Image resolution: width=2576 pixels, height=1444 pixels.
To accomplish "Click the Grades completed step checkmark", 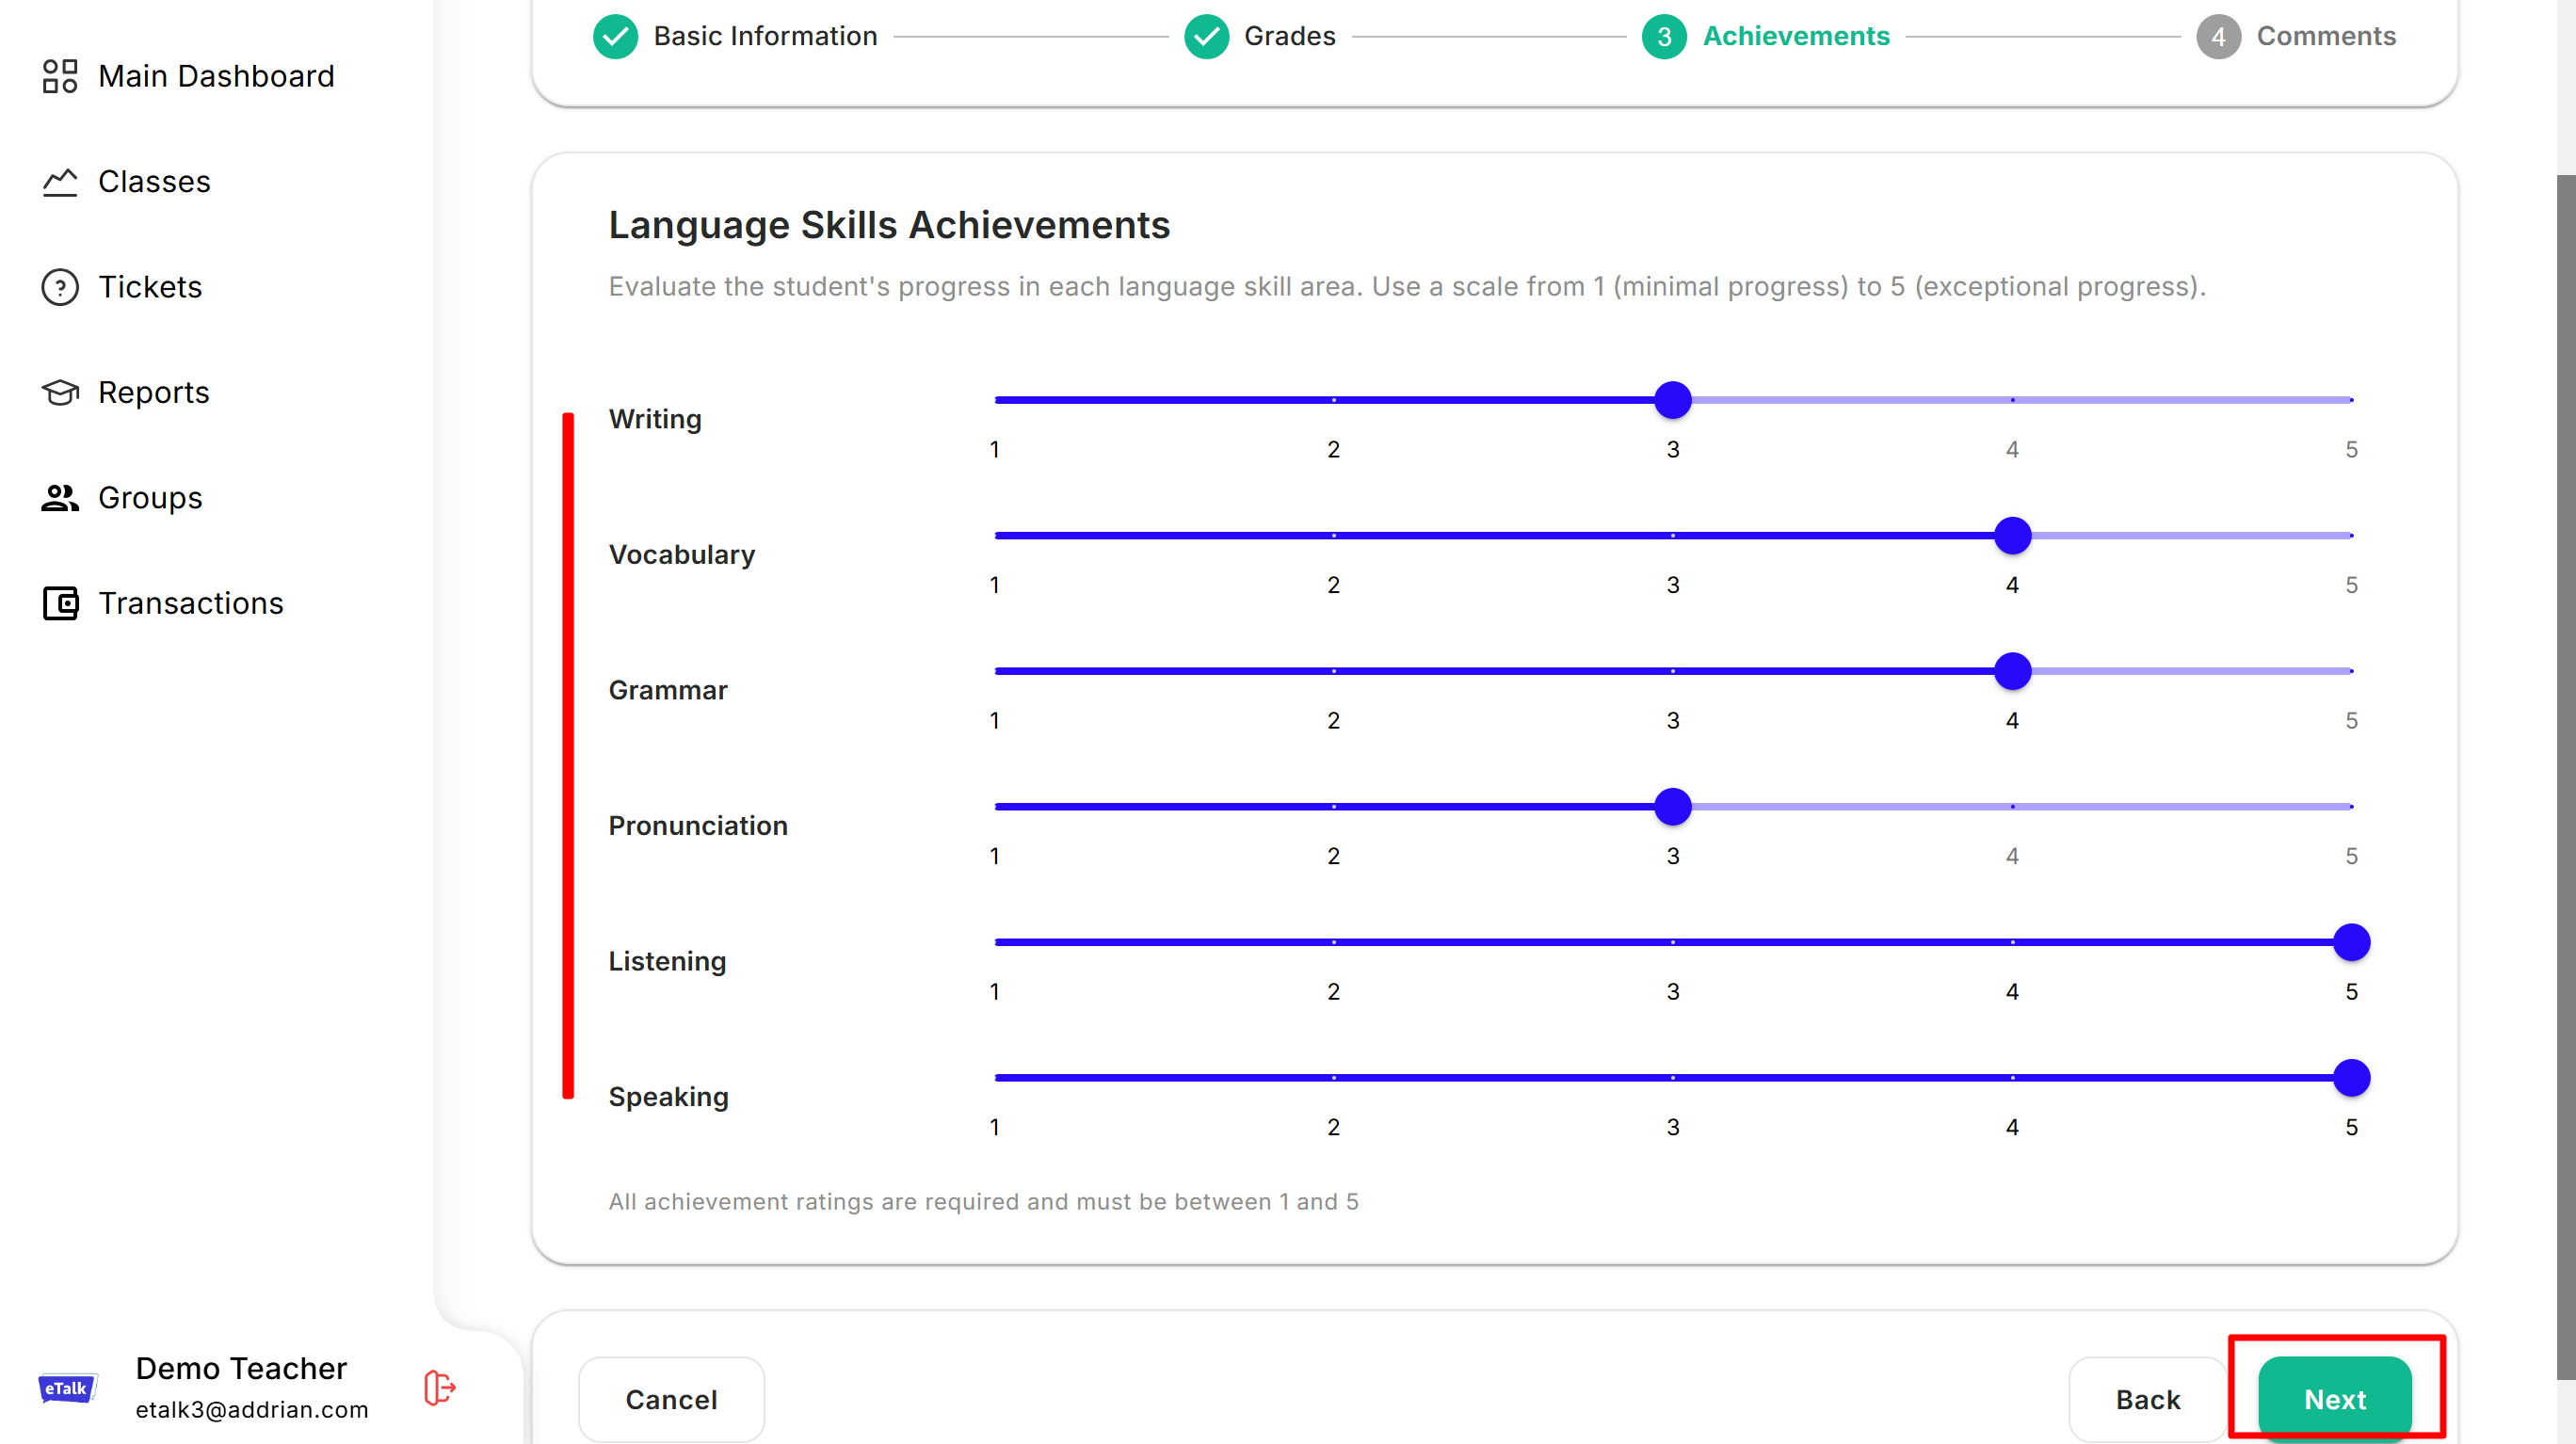I will click(x=1206, y=37).
